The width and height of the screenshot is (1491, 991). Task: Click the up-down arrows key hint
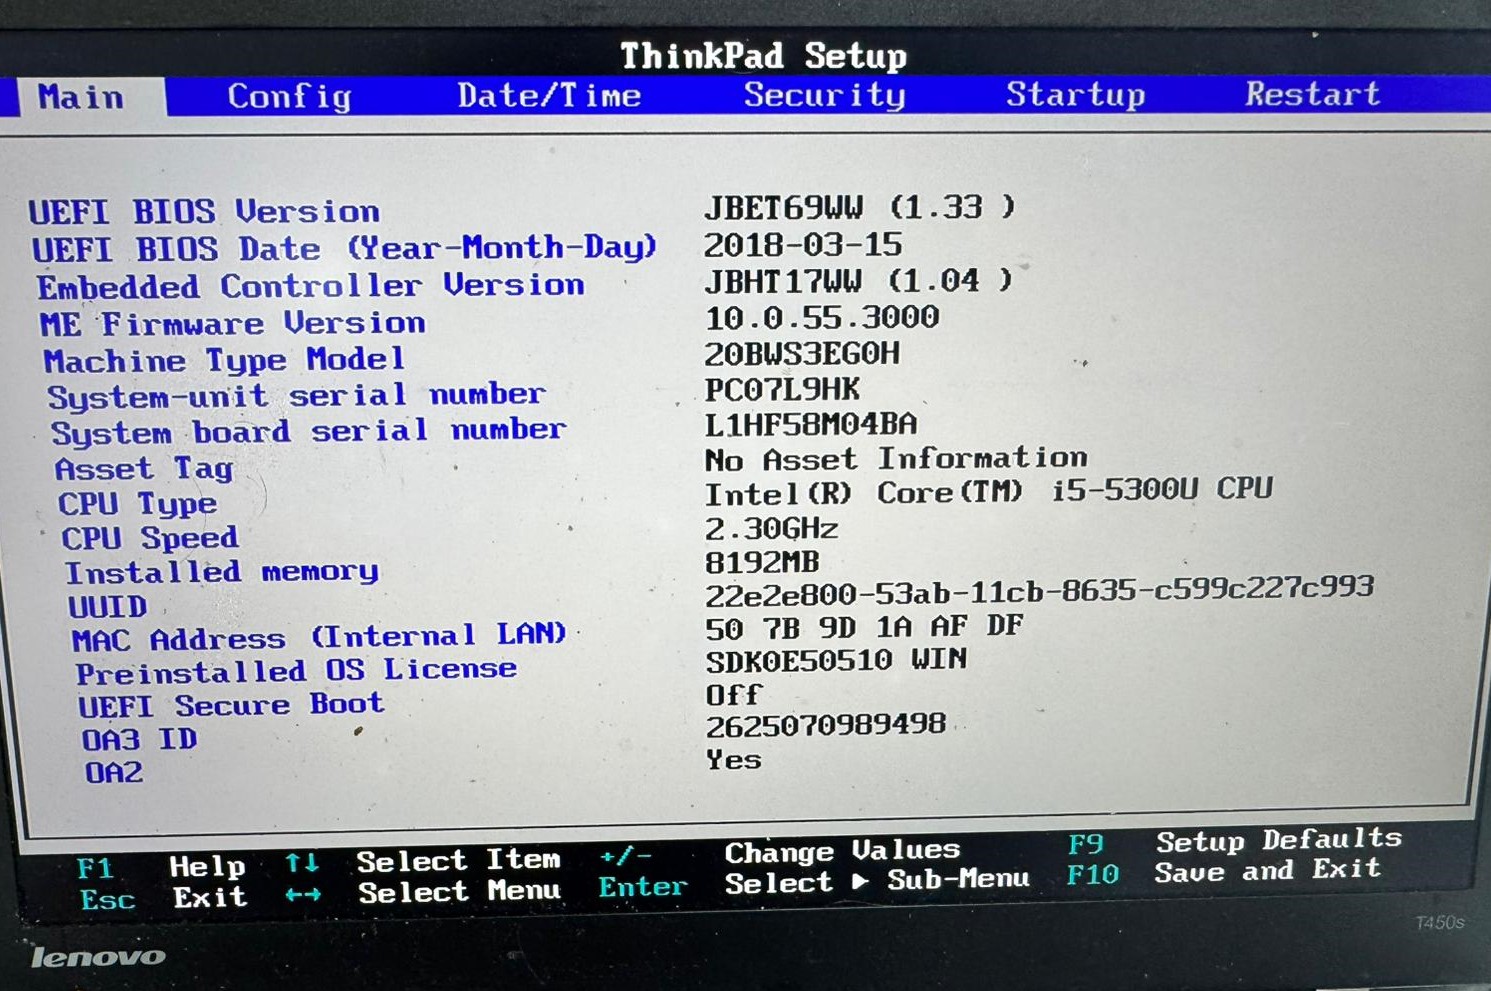click(x=302, y=863)
